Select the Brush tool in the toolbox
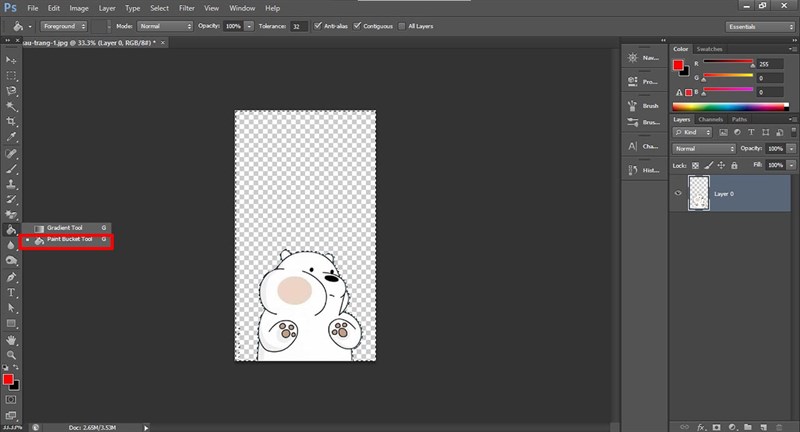Viewport: 800px width, 432px height. coord(11,169)
